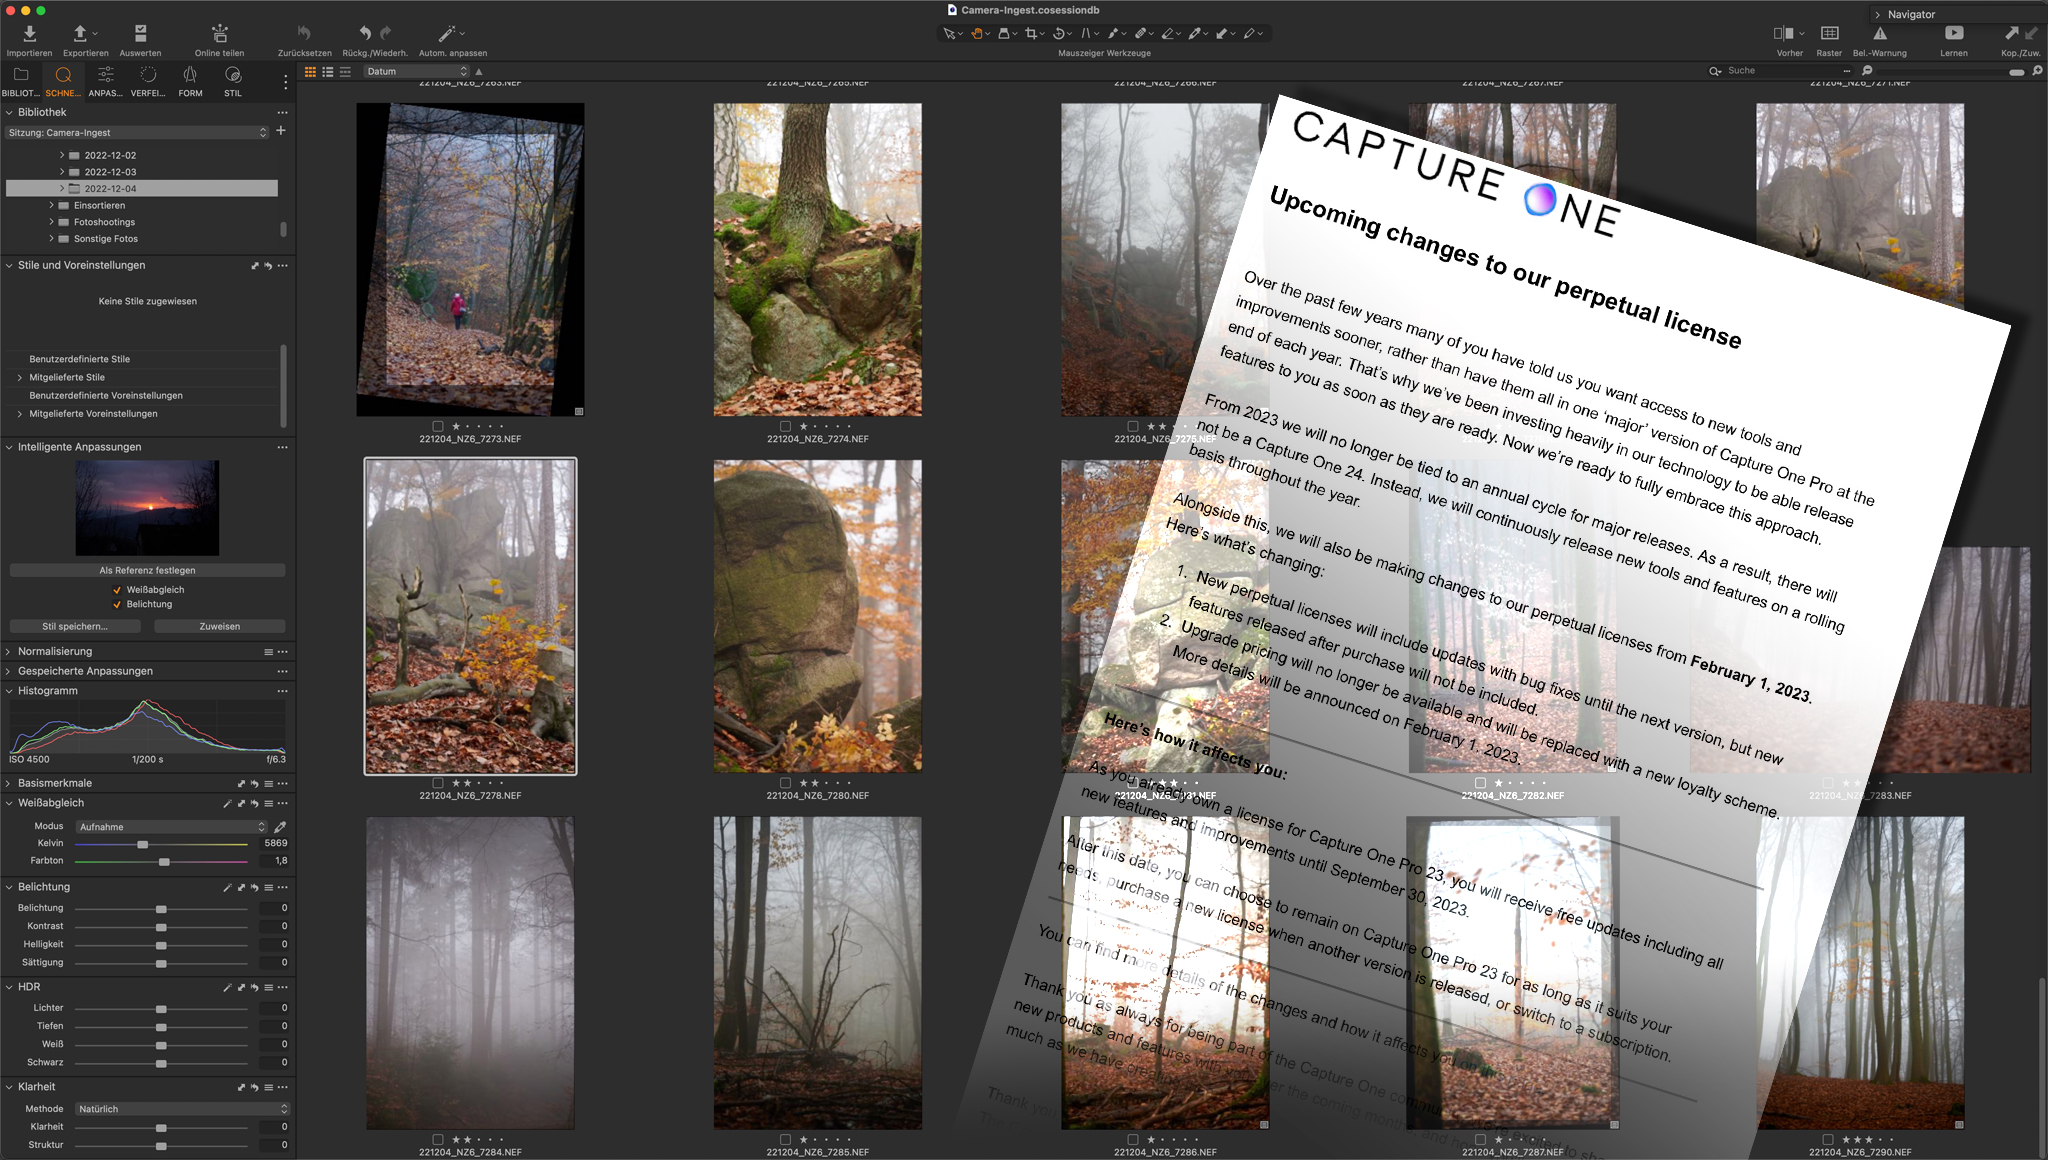
Task: Switch to the STIL tool tab
Action: [x=232, y=77]
